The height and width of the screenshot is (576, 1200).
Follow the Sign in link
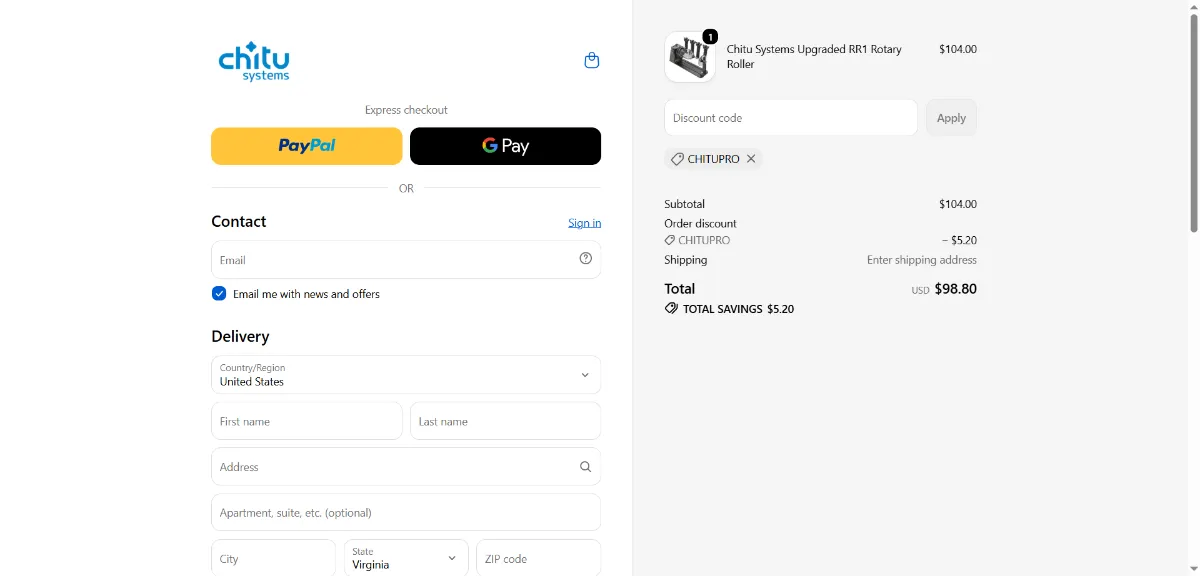[x=585, y=223]
